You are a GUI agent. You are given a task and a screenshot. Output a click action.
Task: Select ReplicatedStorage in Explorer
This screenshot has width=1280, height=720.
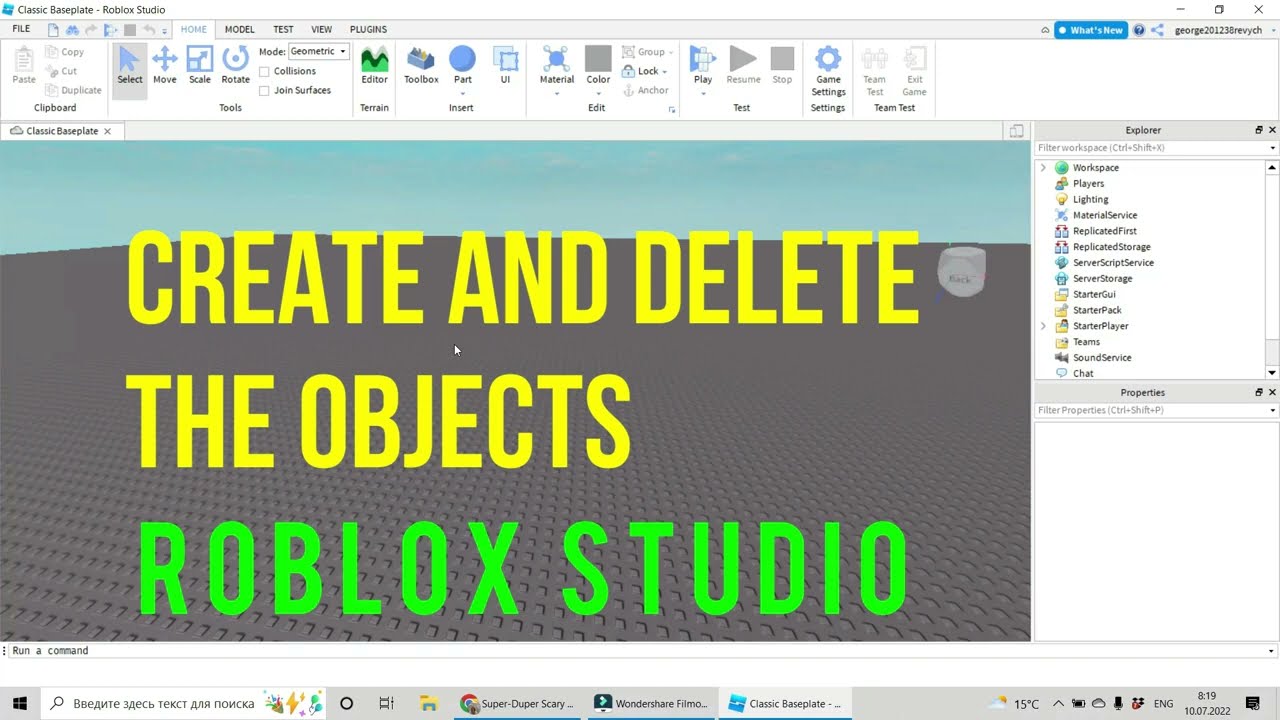click(1111, 247)
